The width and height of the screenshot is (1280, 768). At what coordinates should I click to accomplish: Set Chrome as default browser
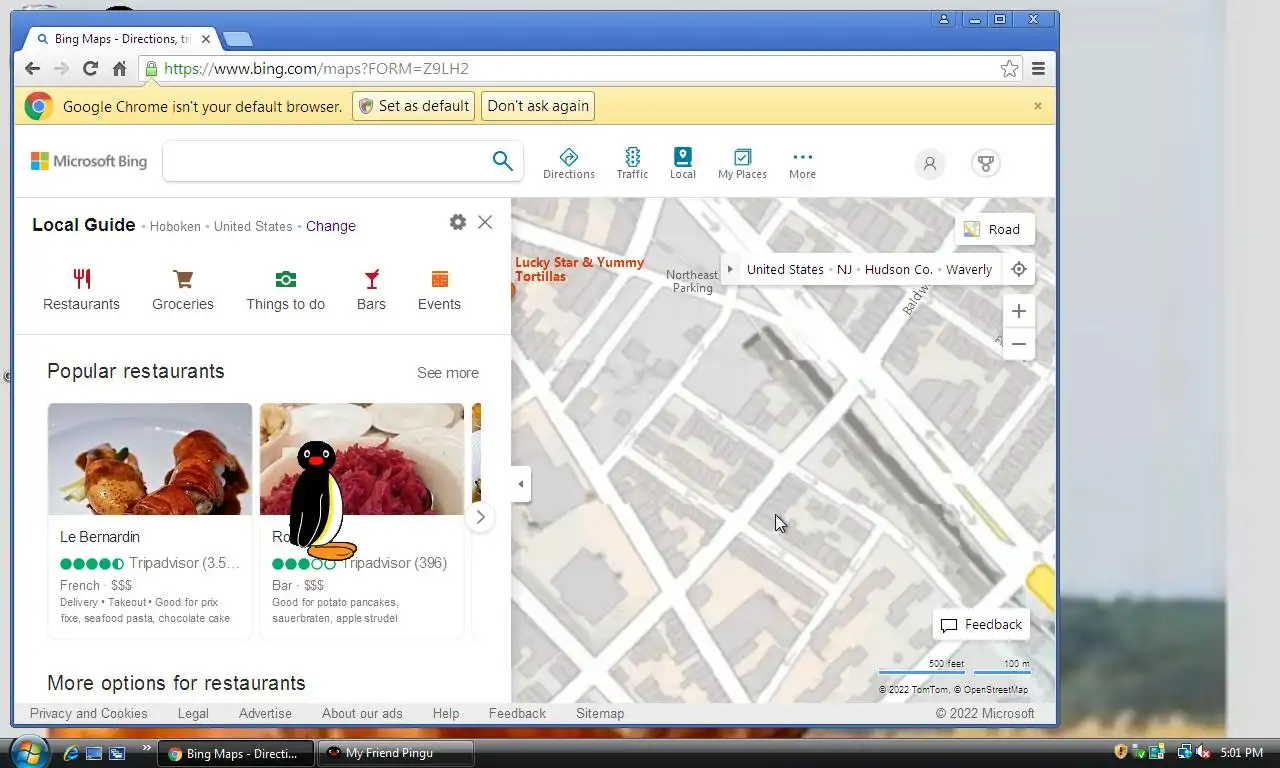[x=413, y=106]
